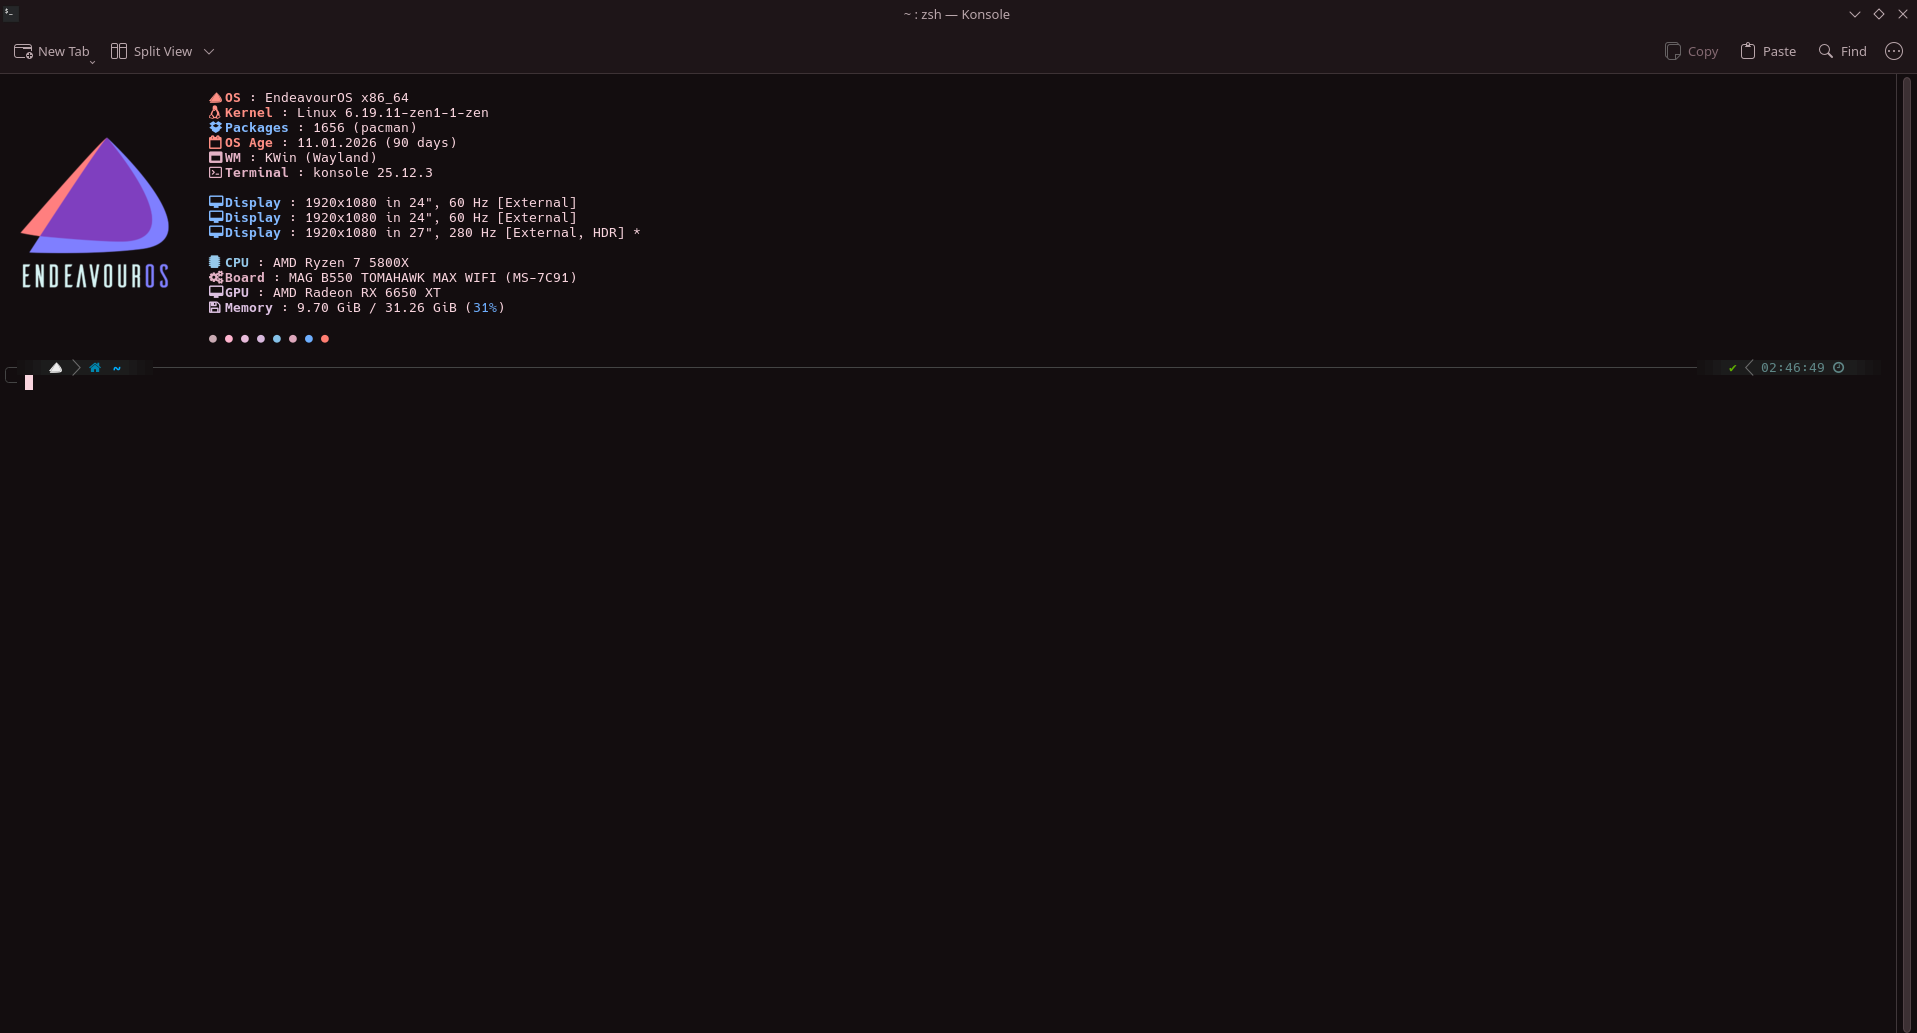The image size is (1917, 1033).
Task: Open a New Tab in Konsole
Action: (51, 51)
